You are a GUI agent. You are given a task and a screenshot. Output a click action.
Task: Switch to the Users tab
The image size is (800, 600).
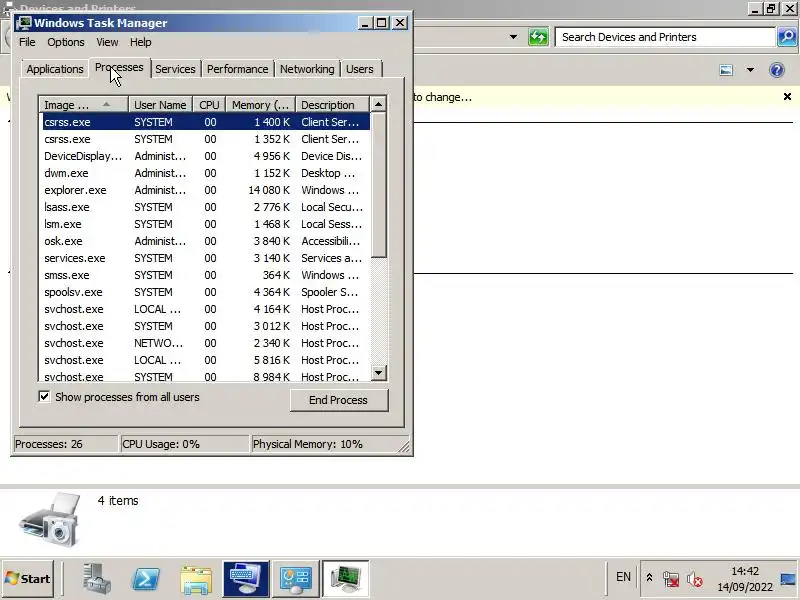pyautogui.click(x=360, y=69)
